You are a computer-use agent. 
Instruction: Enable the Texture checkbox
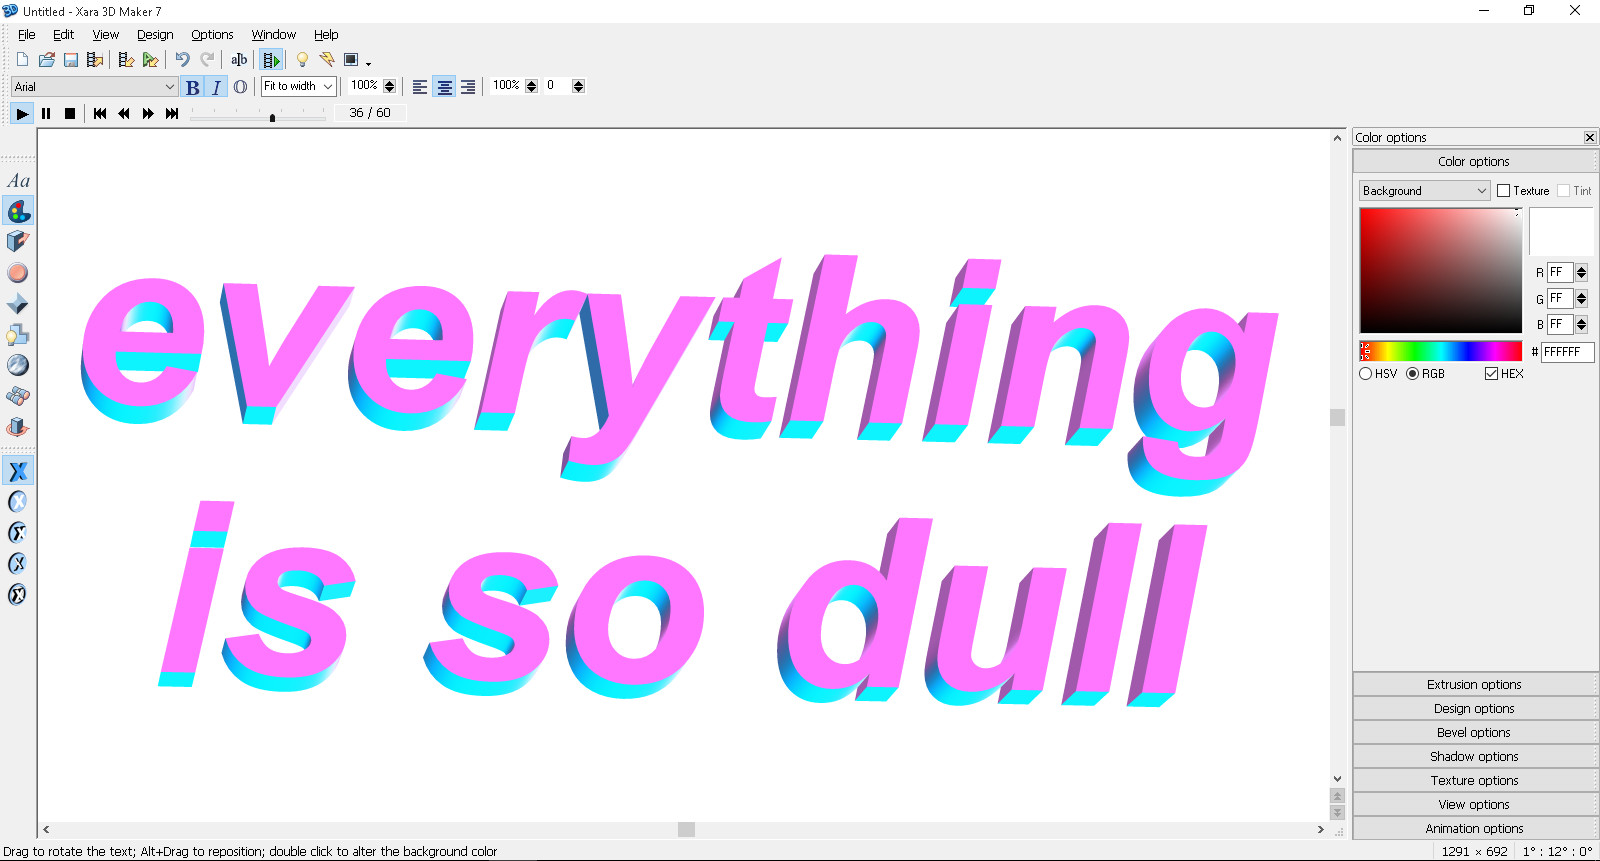[1503, 191]
